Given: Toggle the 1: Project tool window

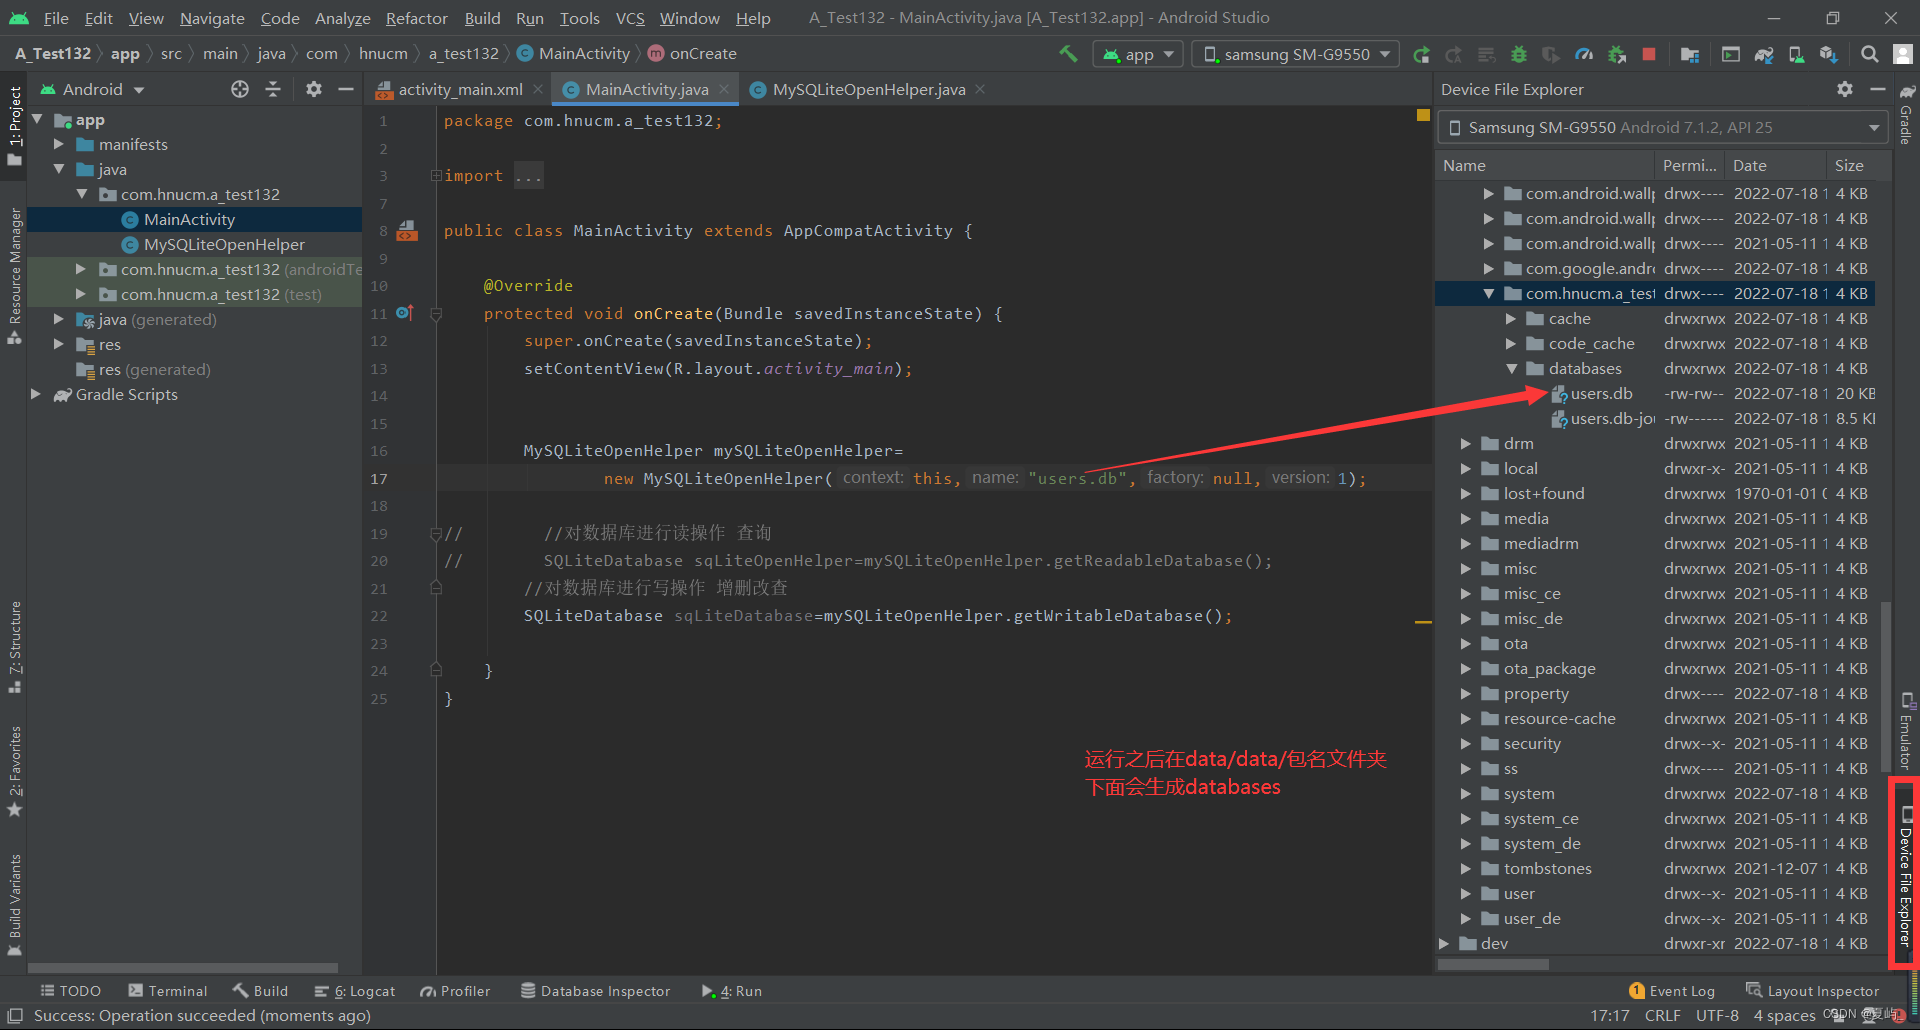Looking at the screenshot, I should tap(14, 127).
